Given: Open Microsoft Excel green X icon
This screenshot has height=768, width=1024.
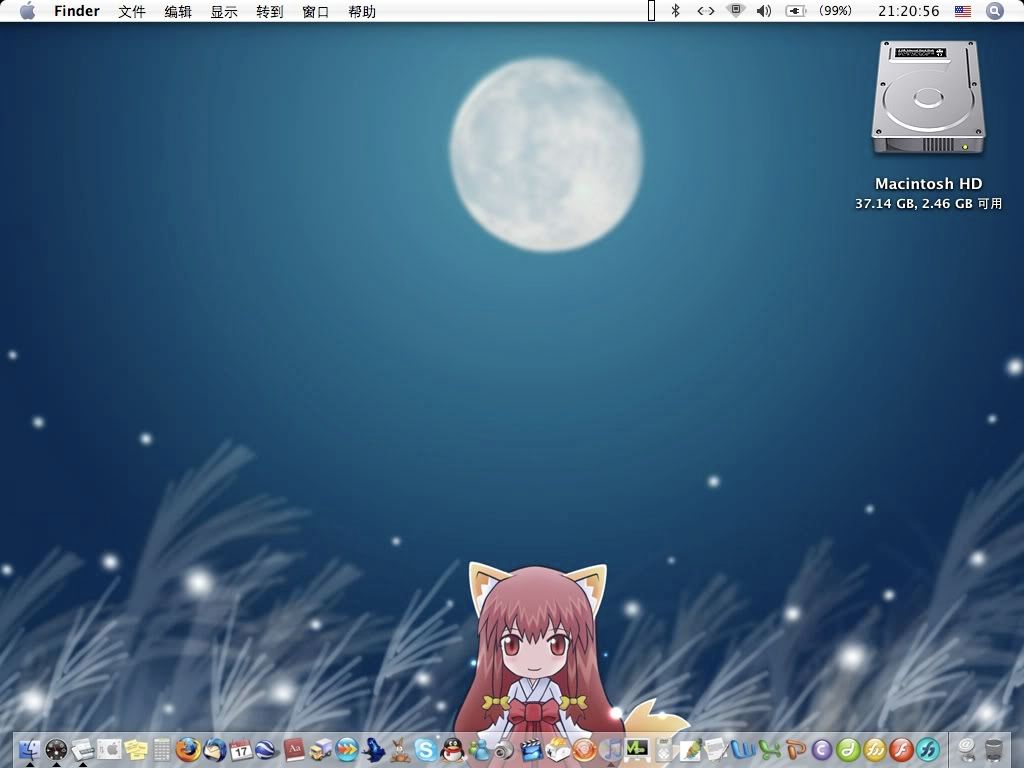Looking at the screenshot, I should (769, 749).
